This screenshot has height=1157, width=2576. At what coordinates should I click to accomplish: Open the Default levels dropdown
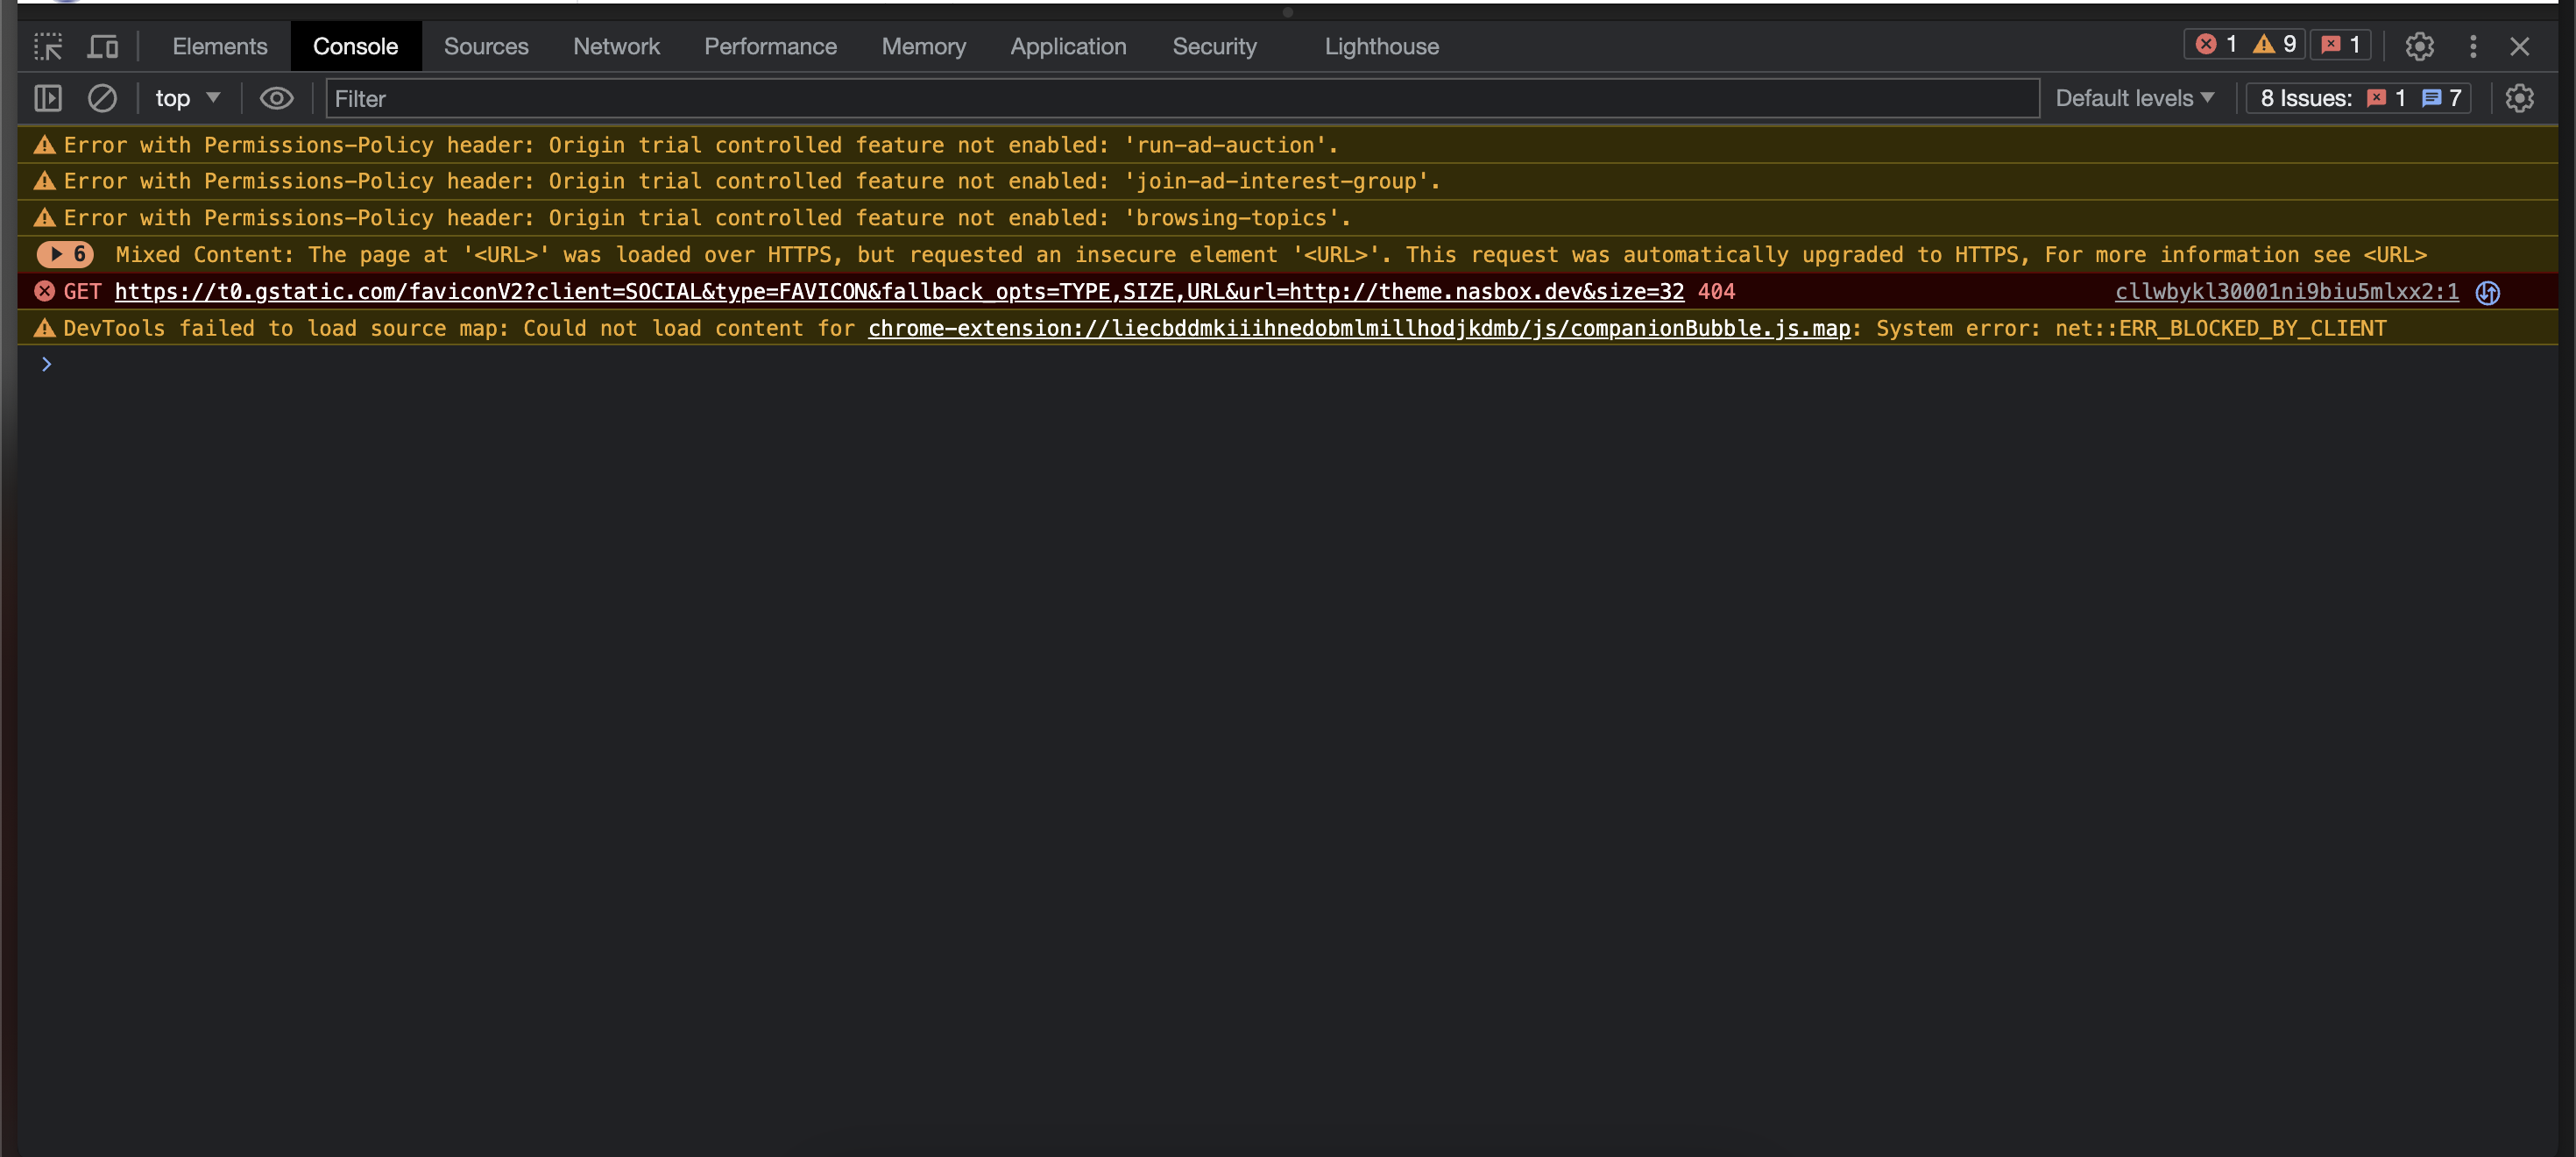[x=2135, y=97]
